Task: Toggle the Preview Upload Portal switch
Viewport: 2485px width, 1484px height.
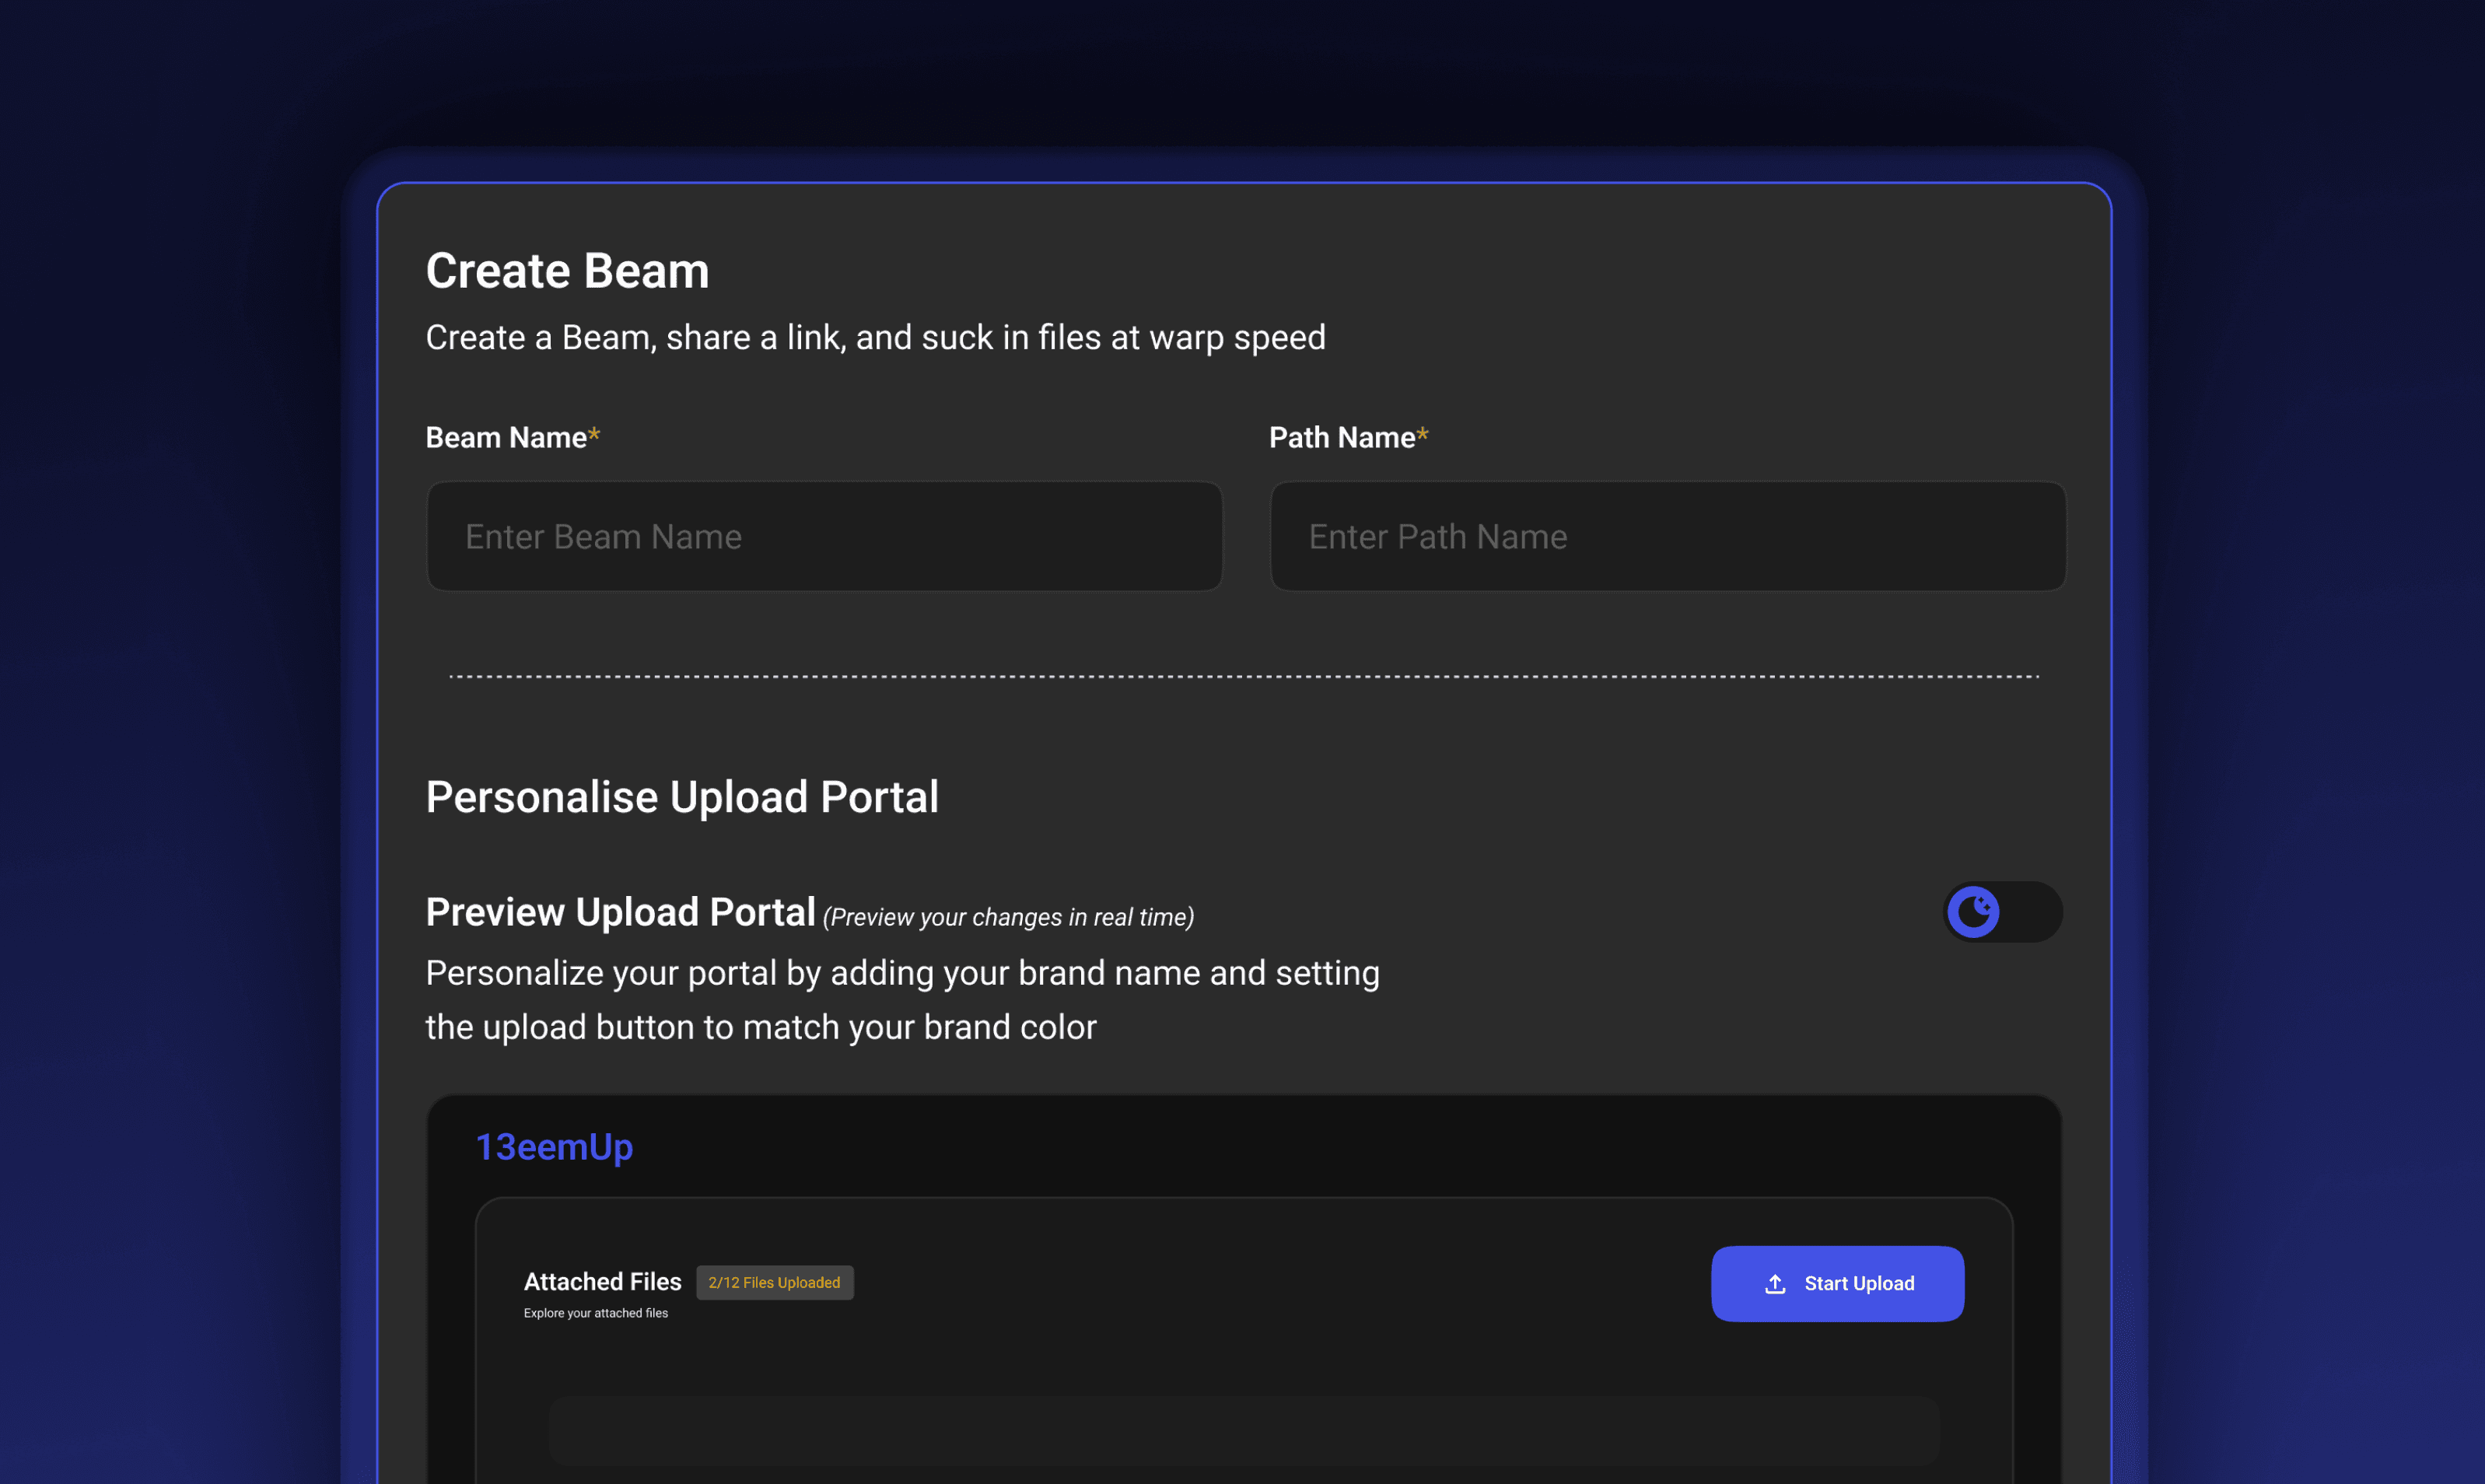Action: point(2002,911)
